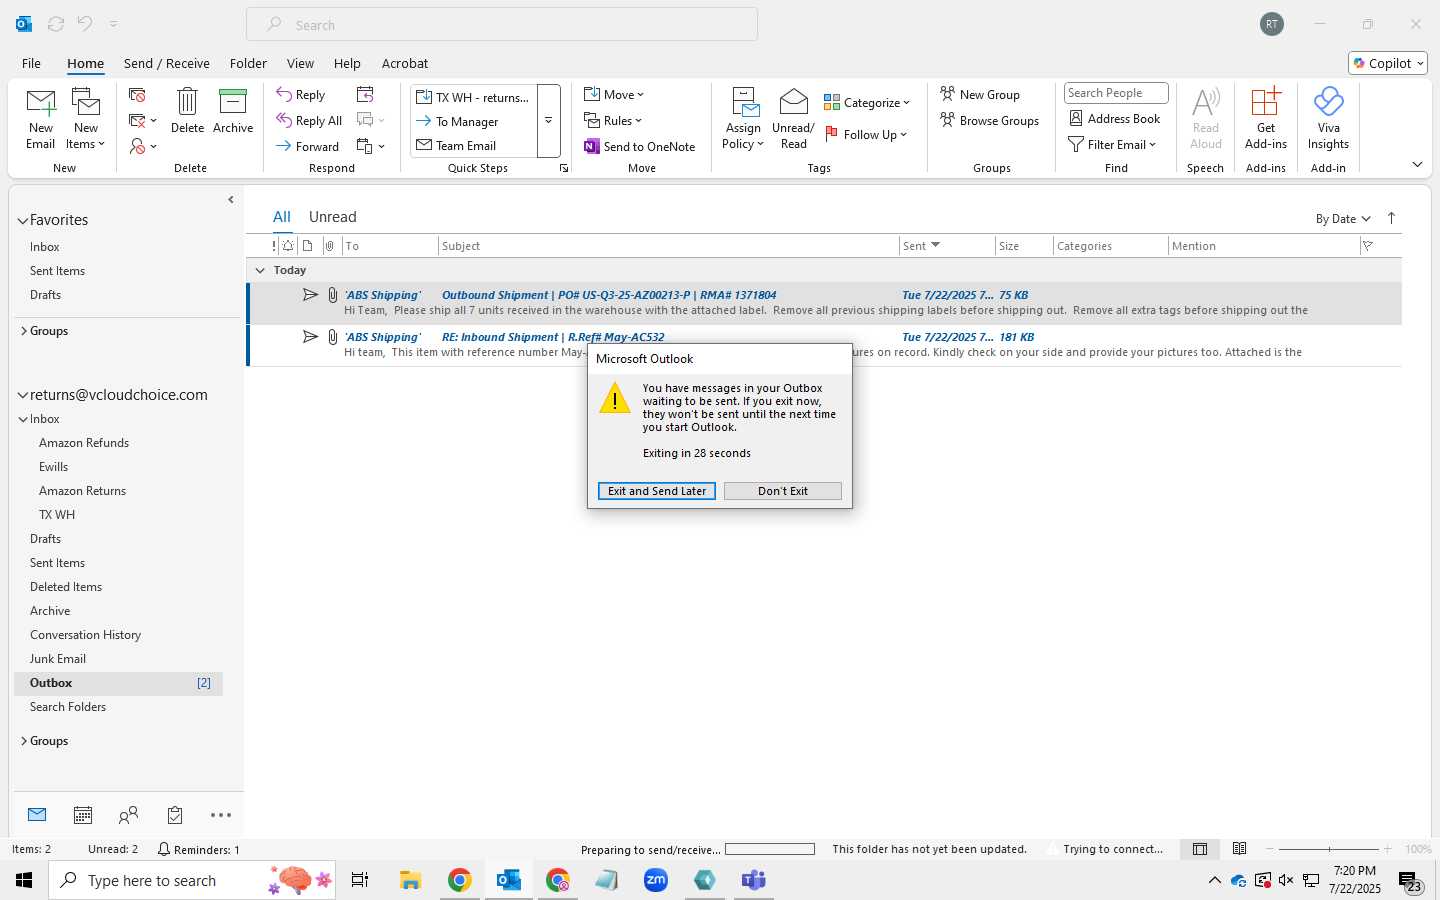Select the Amazon Refunds folder
The height and width of the screenshot is (900, 1440).
point(84,443)
